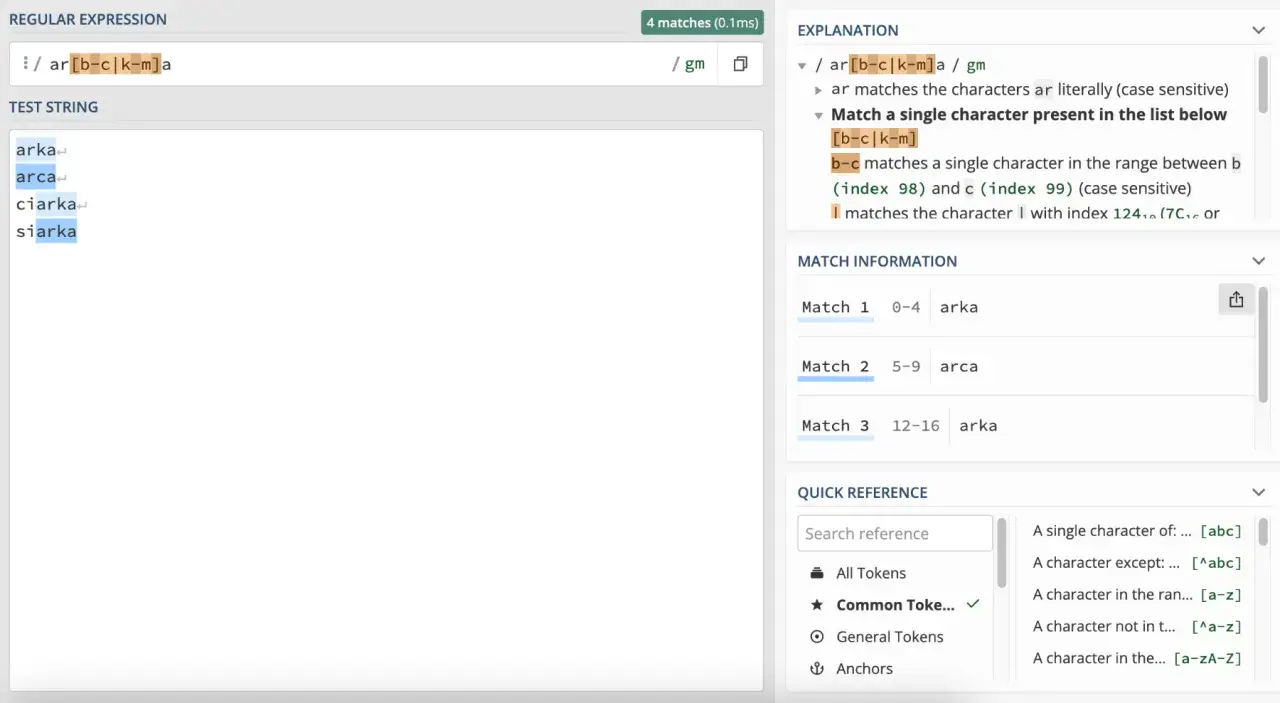This screenshot has height=703, width=1280.
Task: Open the regex flags gm selector
Action: pos(694,64)
